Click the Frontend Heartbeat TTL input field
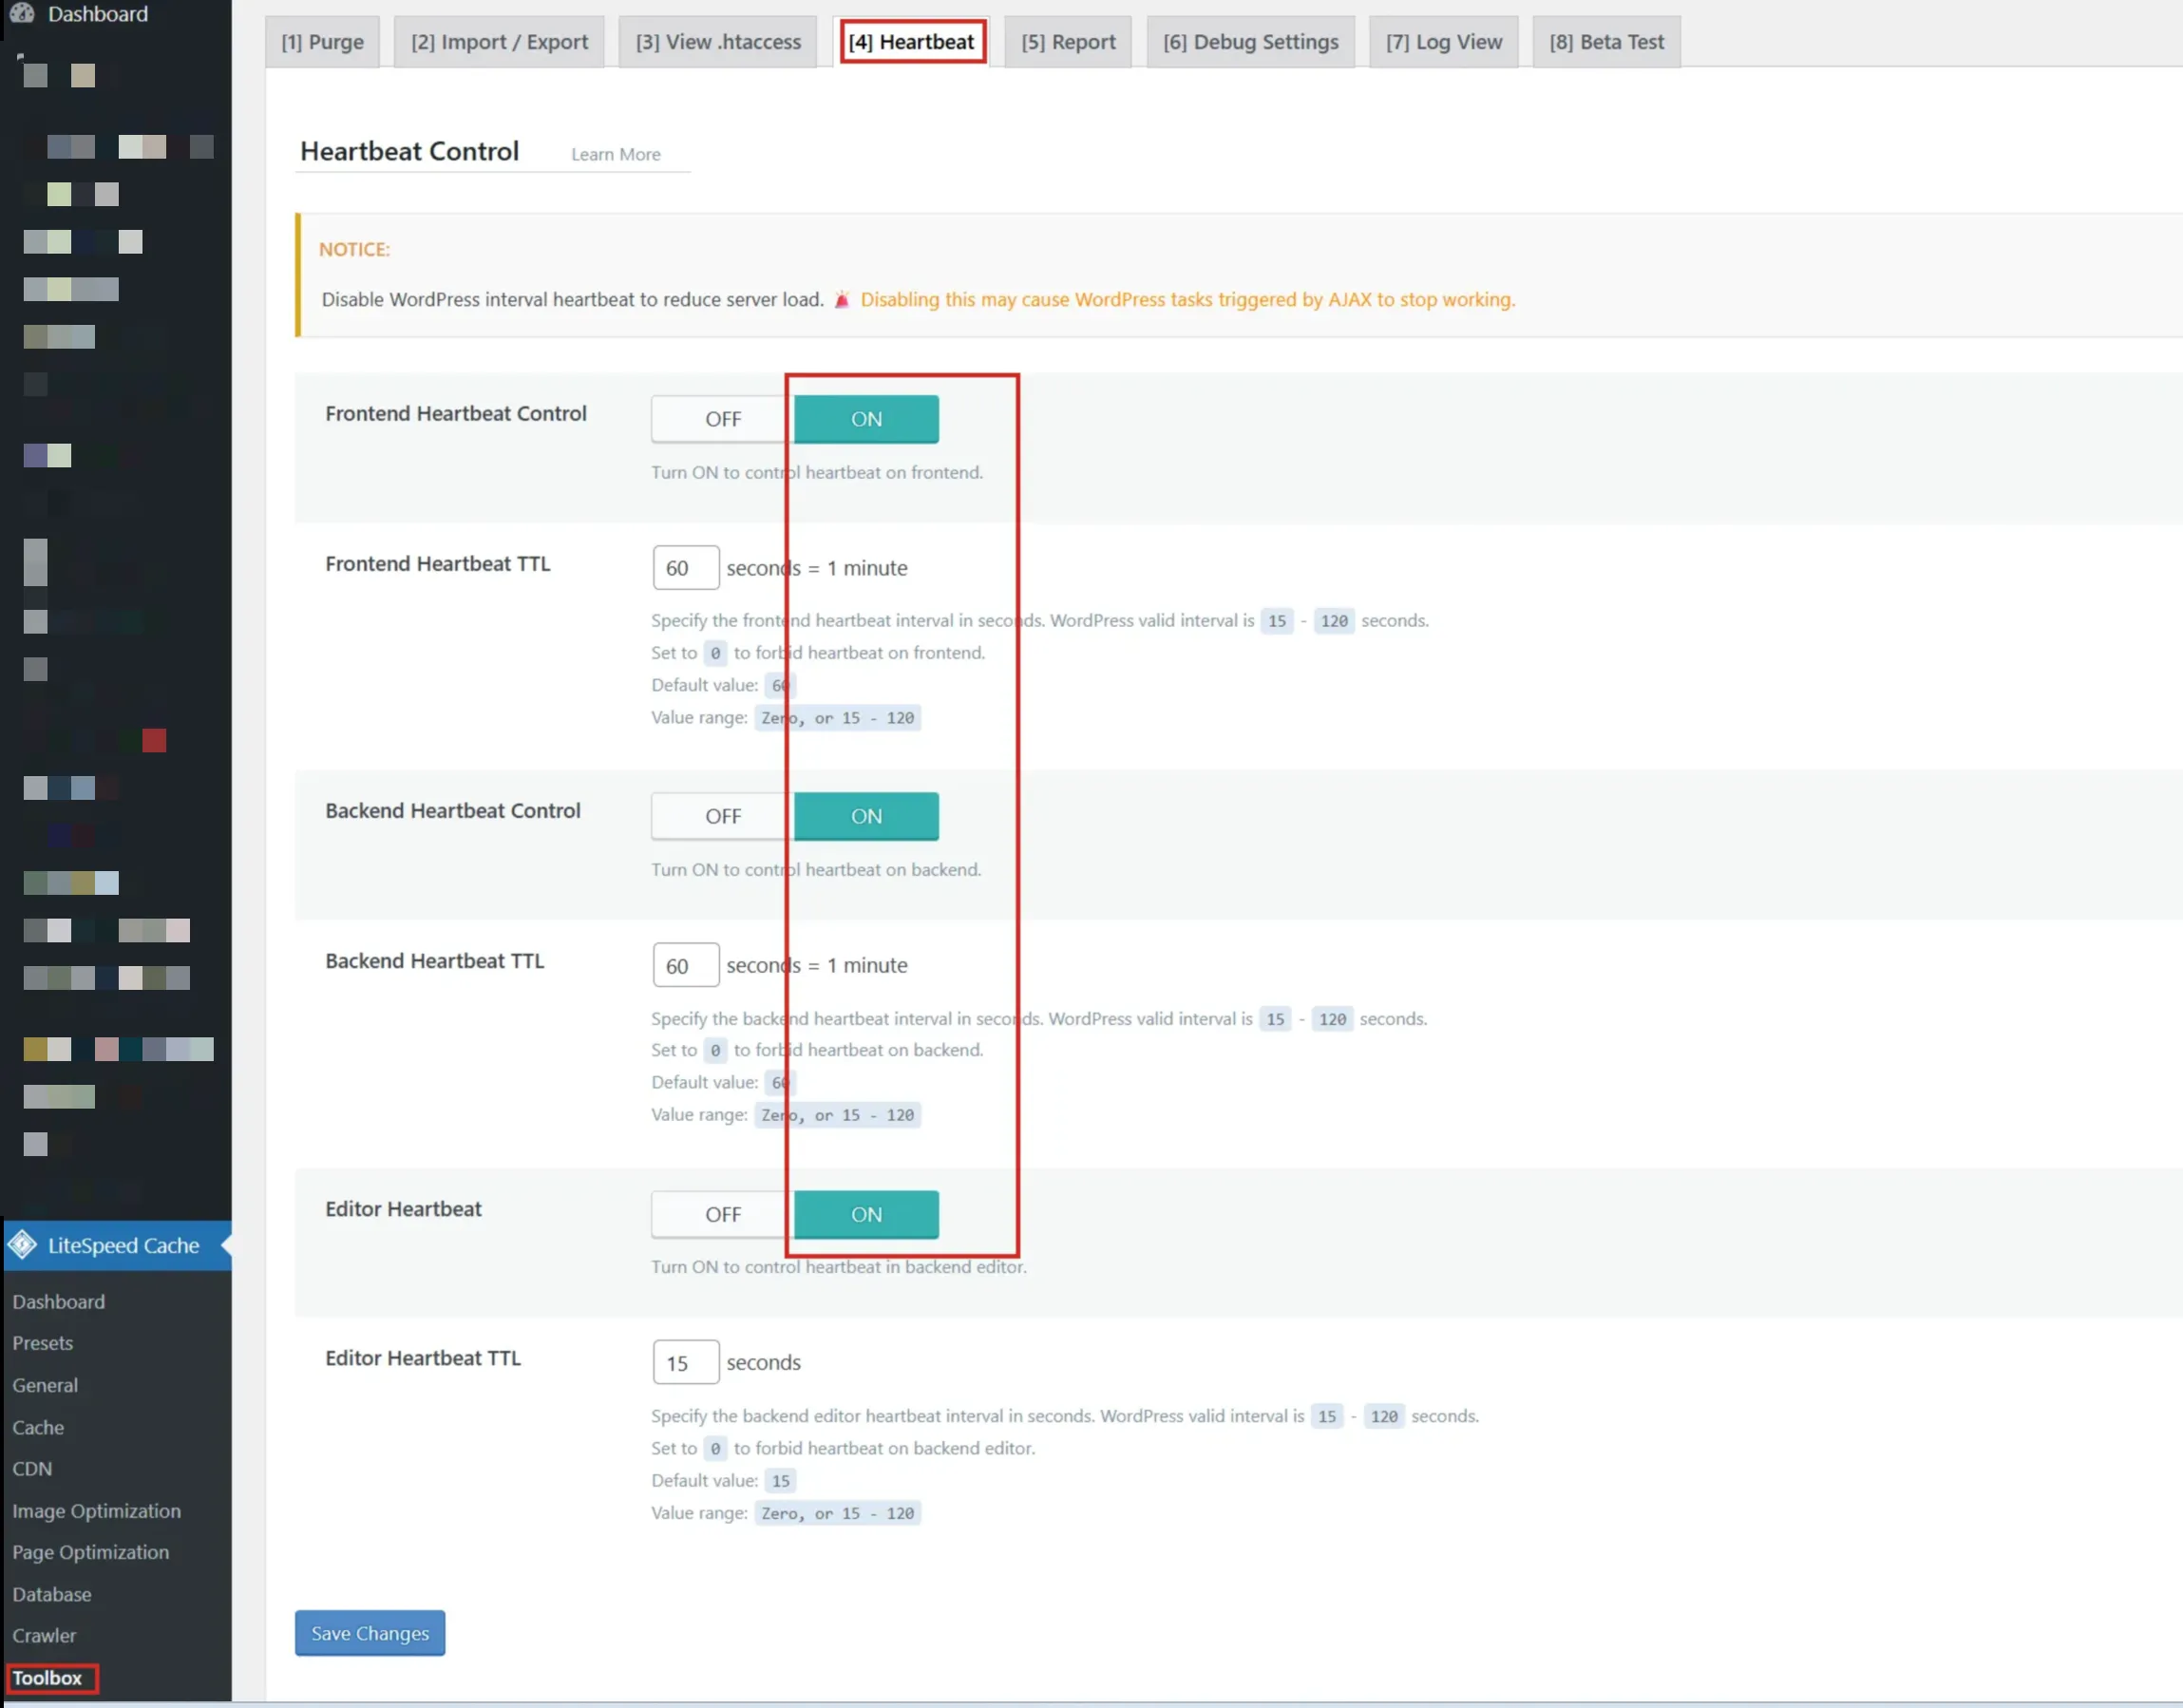 tap(685, 568)
